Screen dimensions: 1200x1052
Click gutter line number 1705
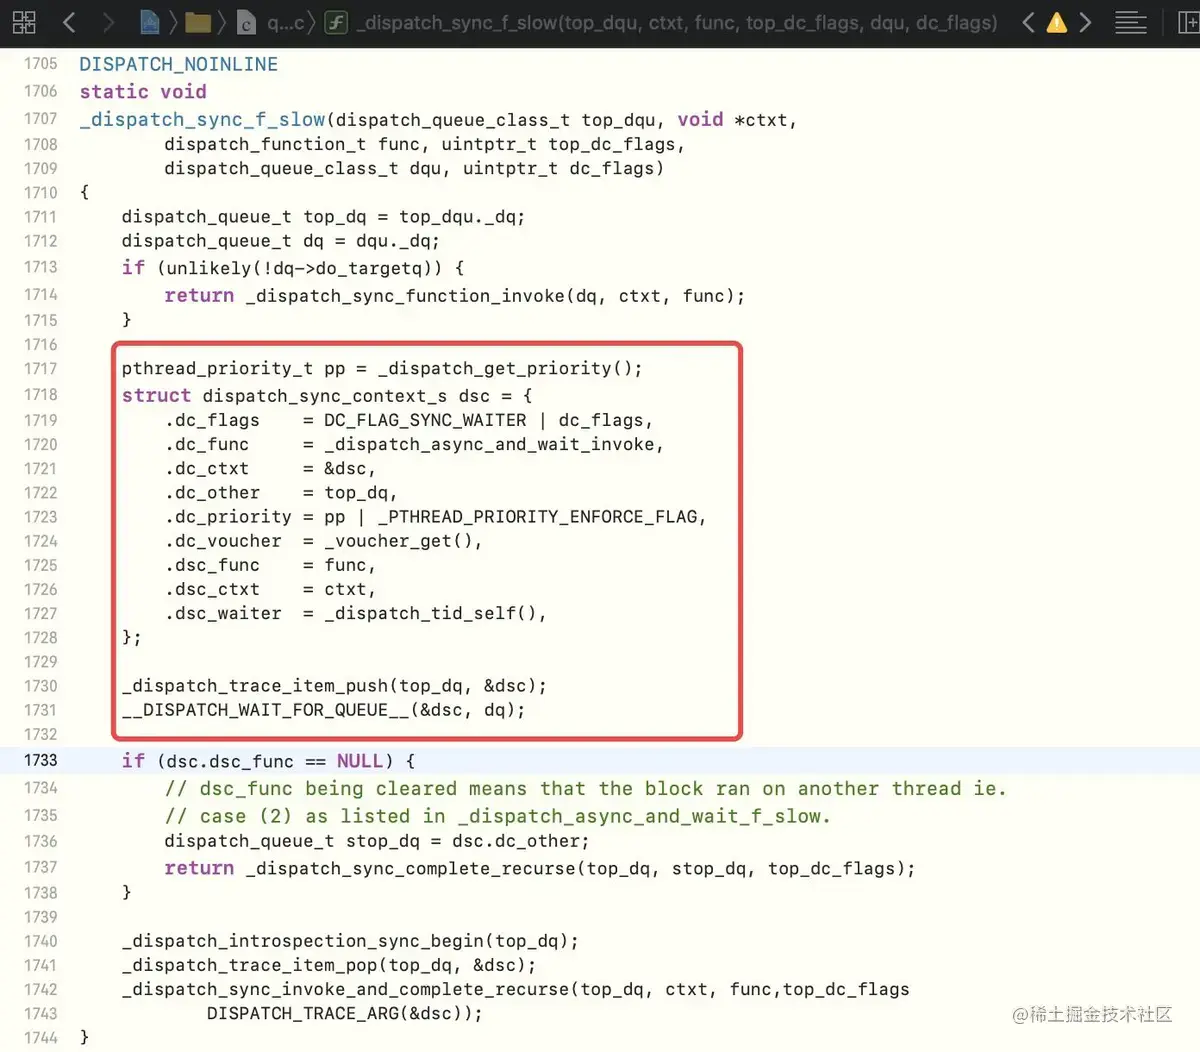[41, 64]
